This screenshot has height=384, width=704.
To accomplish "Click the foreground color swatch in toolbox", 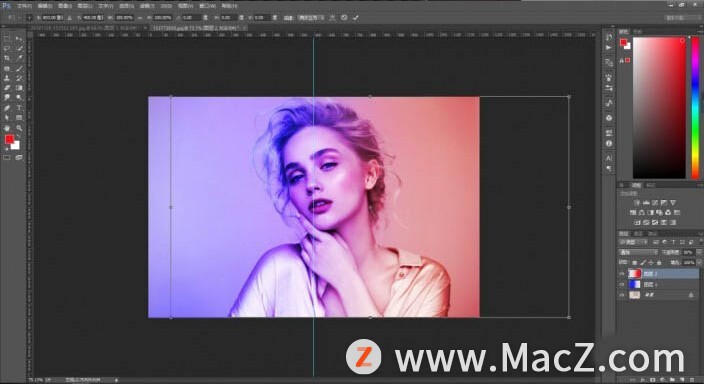I will point(9,140).
